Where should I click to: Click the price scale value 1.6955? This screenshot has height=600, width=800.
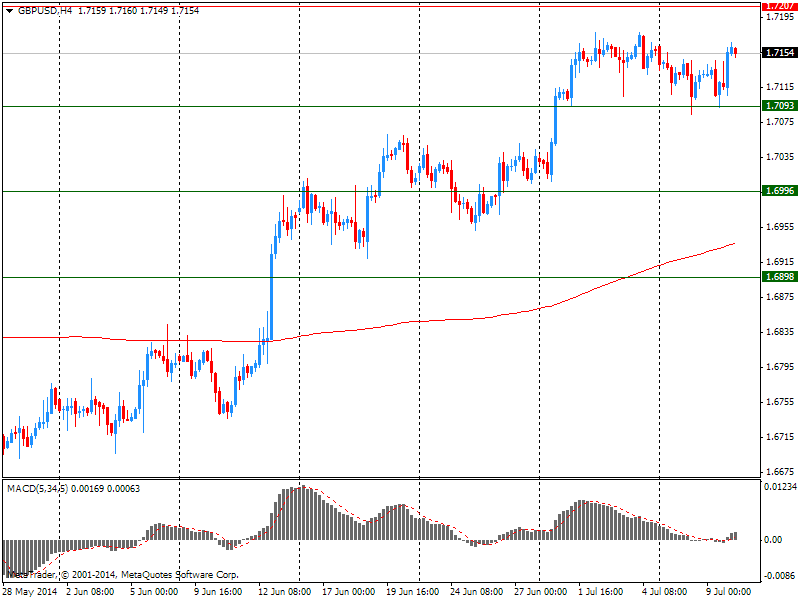780,227
